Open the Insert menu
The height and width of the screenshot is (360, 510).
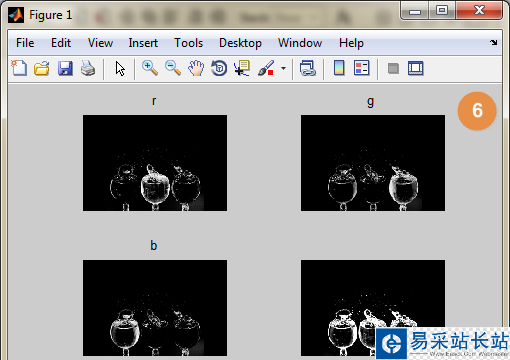[143, 43]
